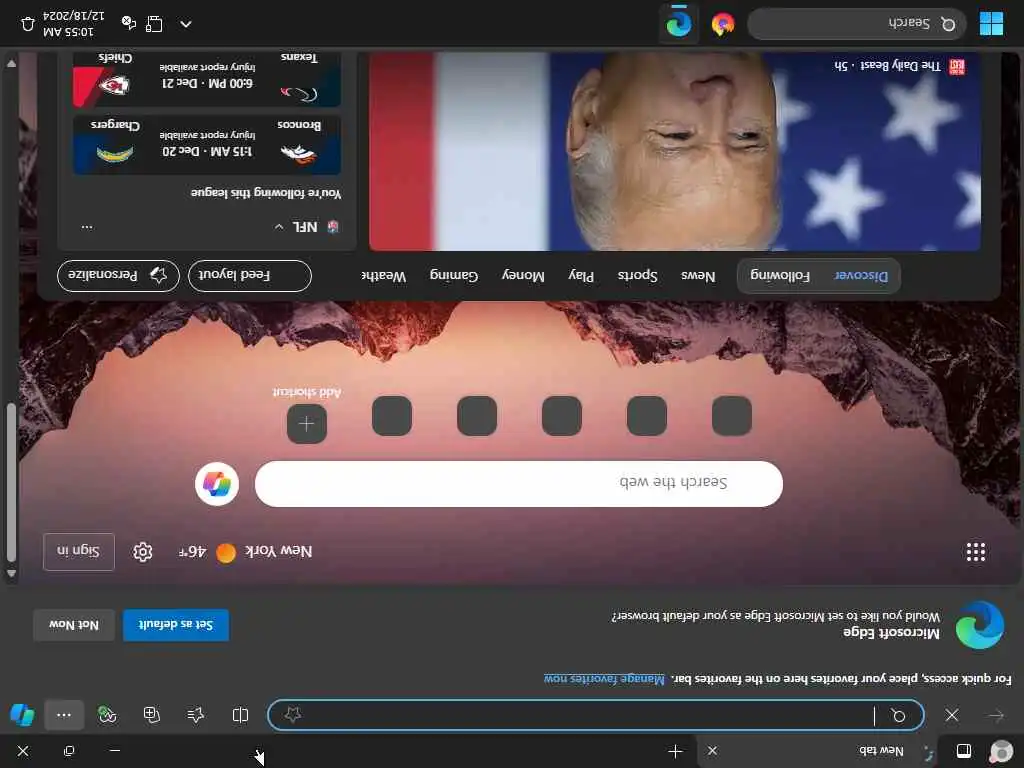Open Firefox from the taskbar

[x=722, y=24]
